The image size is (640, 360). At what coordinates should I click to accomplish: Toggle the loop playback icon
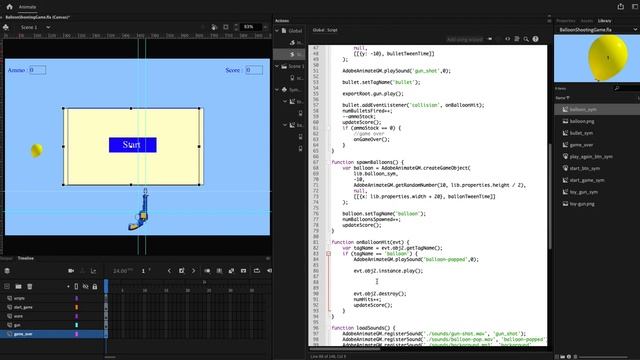(257, 271)
